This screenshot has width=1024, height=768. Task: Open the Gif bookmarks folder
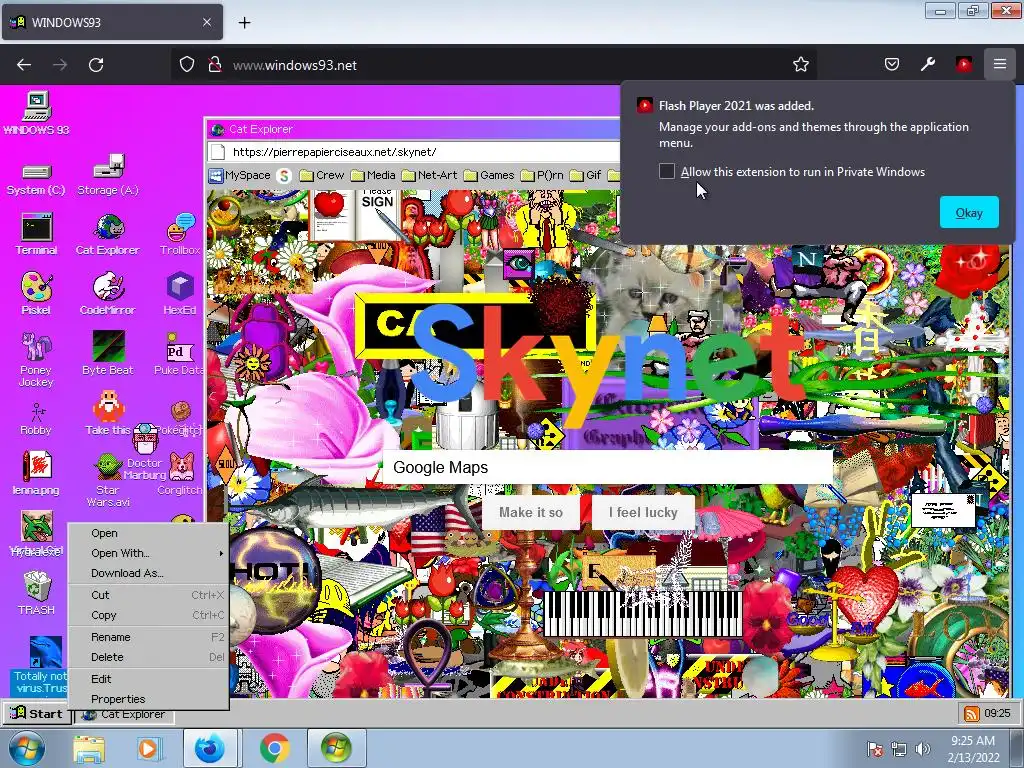[585, 175]
